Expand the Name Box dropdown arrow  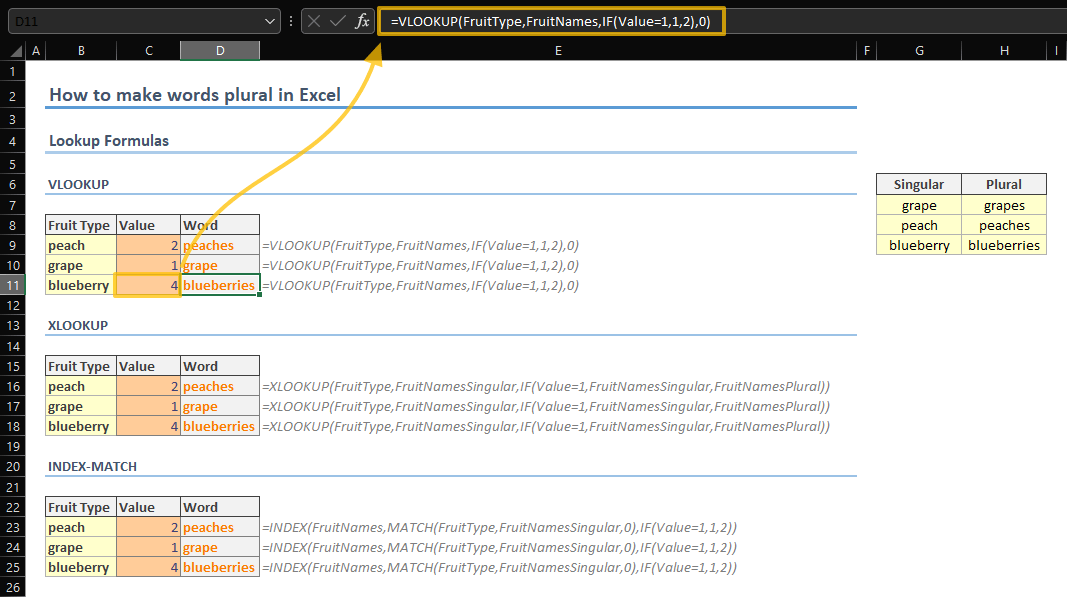(271, 21)
